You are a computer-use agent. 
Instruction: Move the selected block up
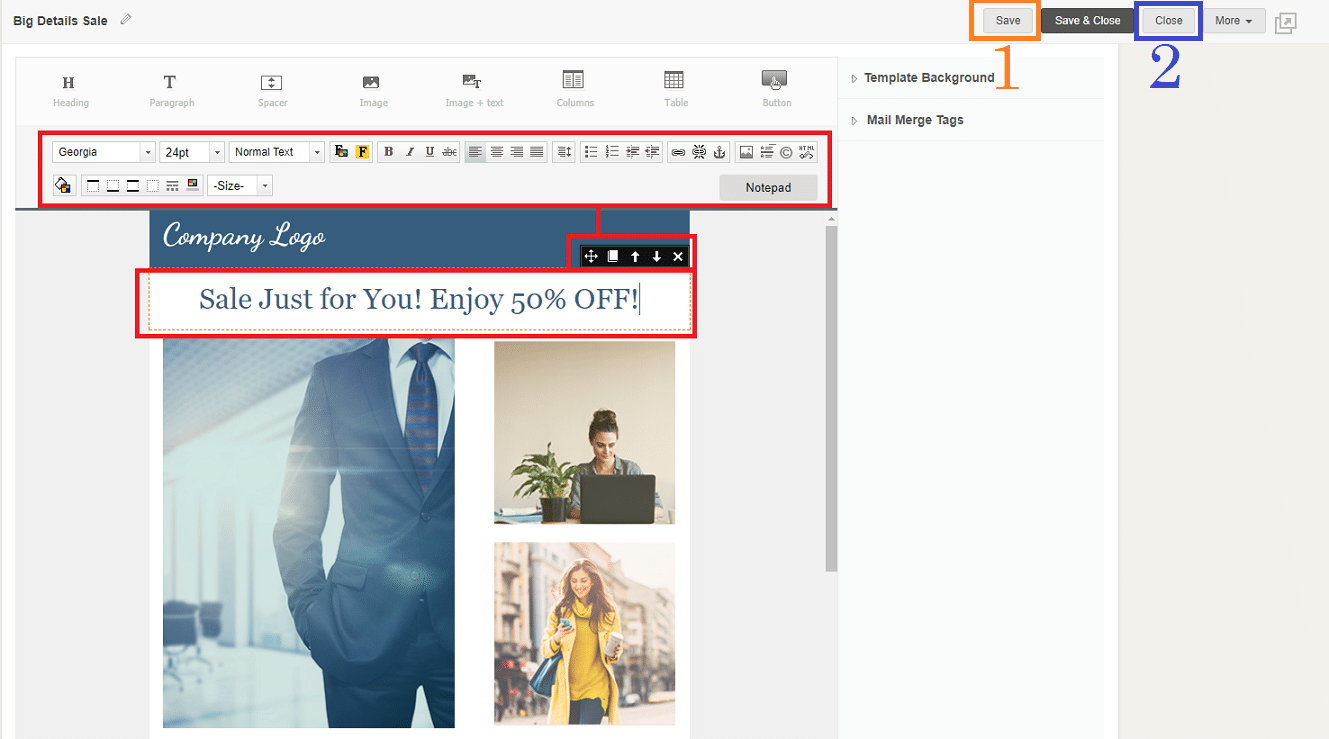click(x=635, y=257)
